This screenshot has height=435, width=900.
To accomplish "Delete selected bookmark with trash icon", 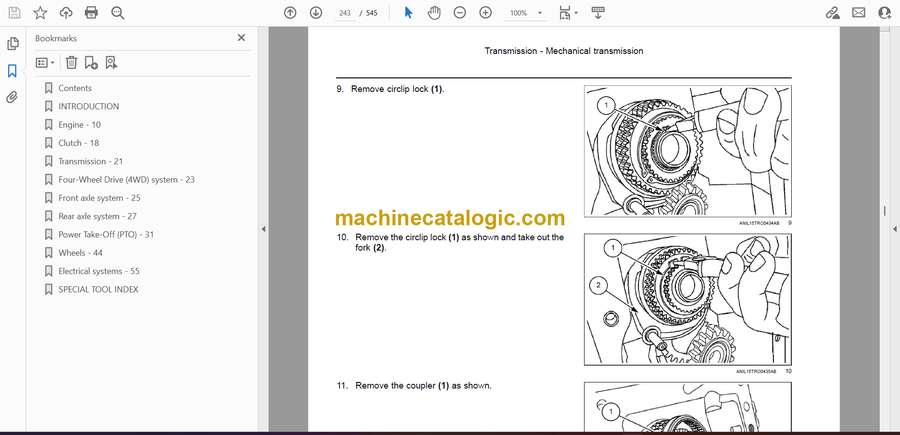I will click(x=71, y=63).
